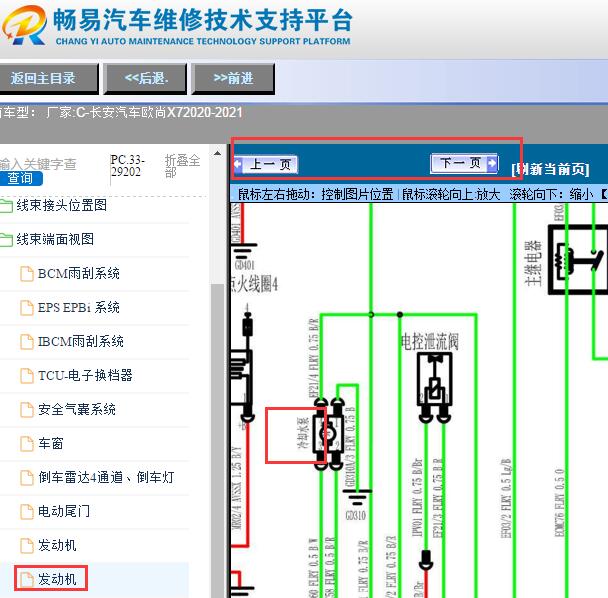This screenshot has height=598, width=608.
Task: Click file icon beside 安全气囊系统
Action: [27, 410]
